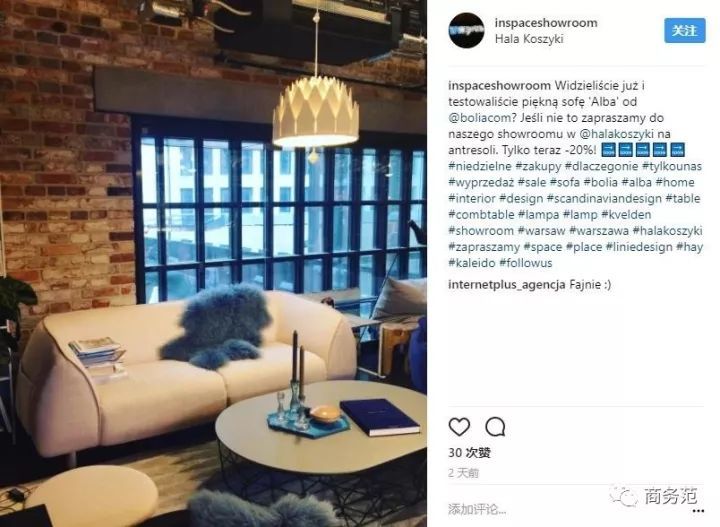Open Hala Koszyki location link

(x=529, y=39)
